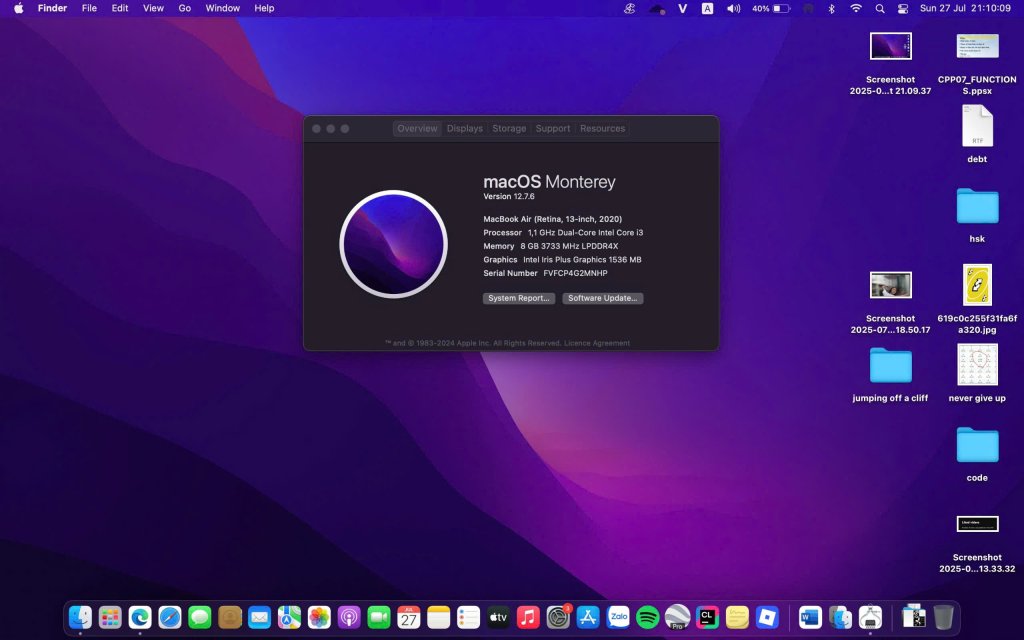
Task: Click the App Store Dock icon
Action: [588, 617]
